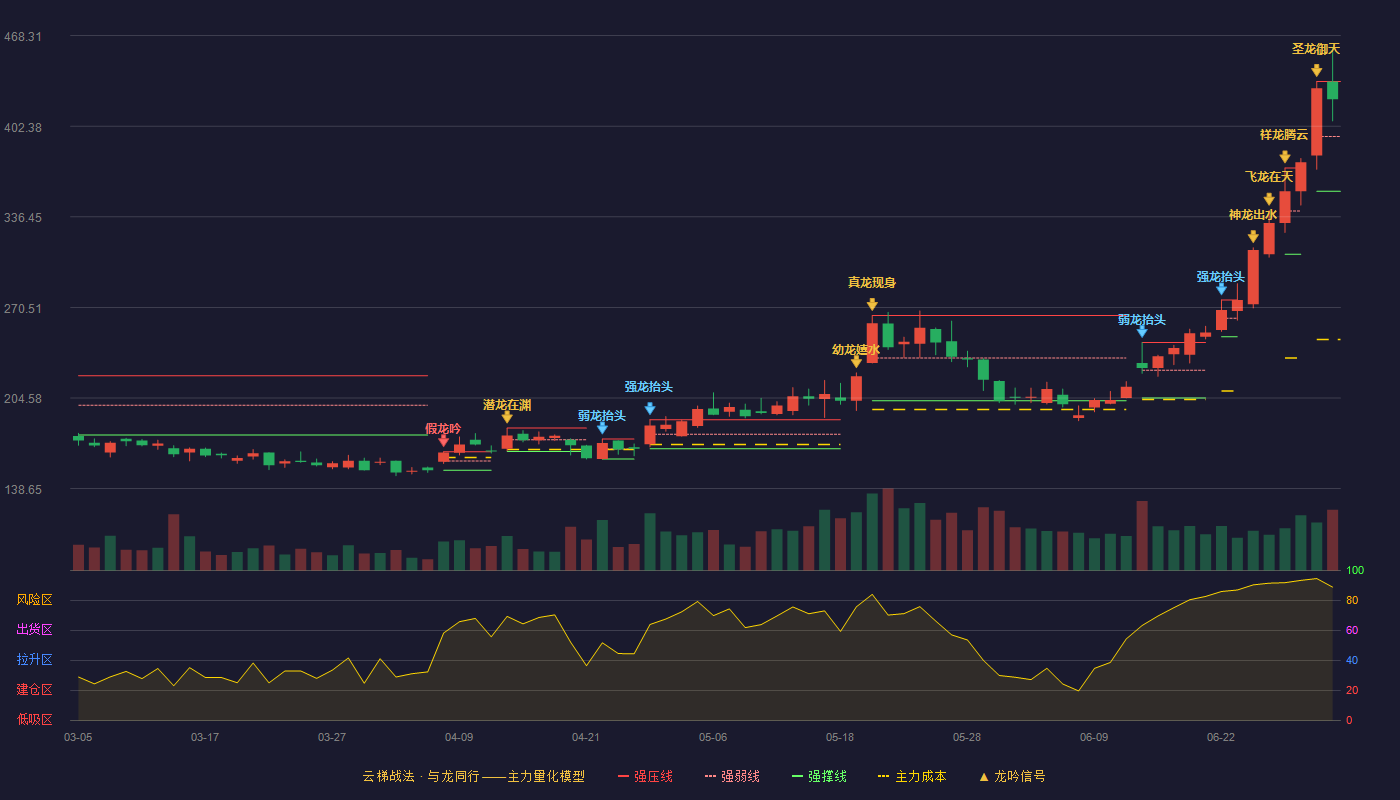Click the 04-09 date label

click(x=459, y=737)
